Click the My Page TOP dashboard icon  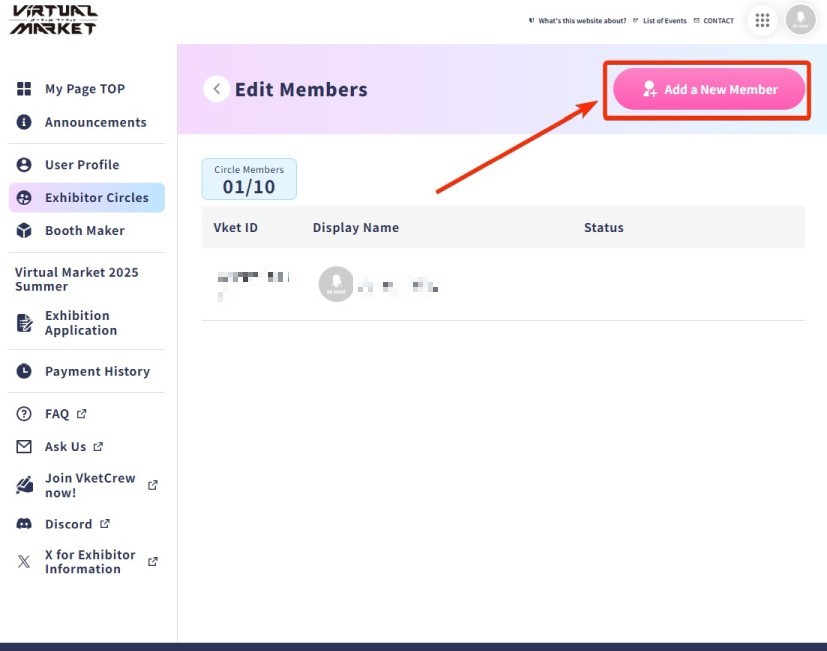(25, 89)
